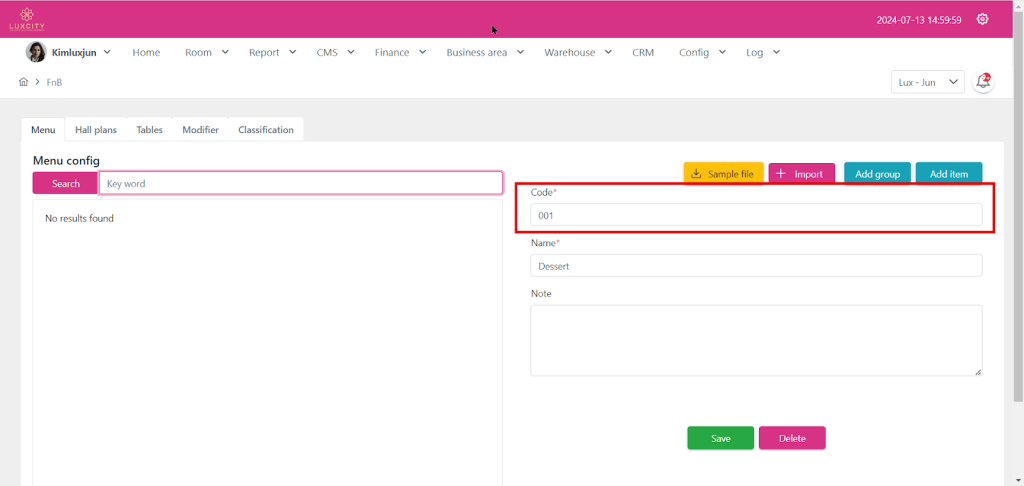
Task: Open the Lux - Jun selector dropdown
Action: tap(926, 82)
